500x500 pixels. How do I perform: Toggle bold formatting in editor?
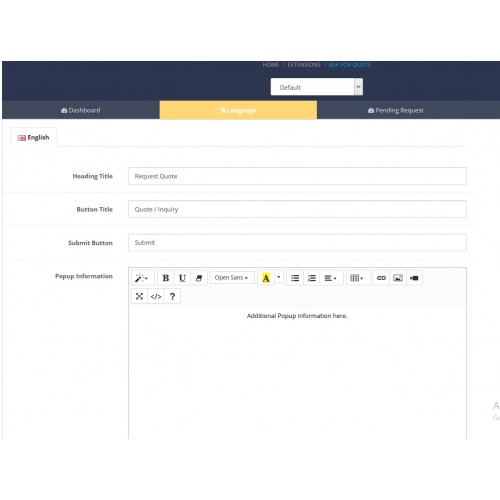166,278
